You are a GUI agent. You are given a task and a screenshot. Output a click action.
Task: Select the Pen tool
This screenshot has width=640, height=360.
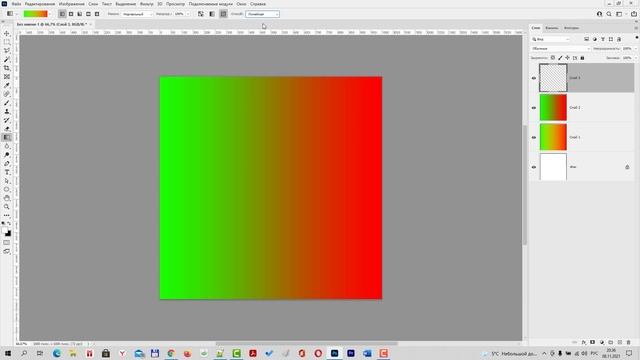[x=7, y=163]
